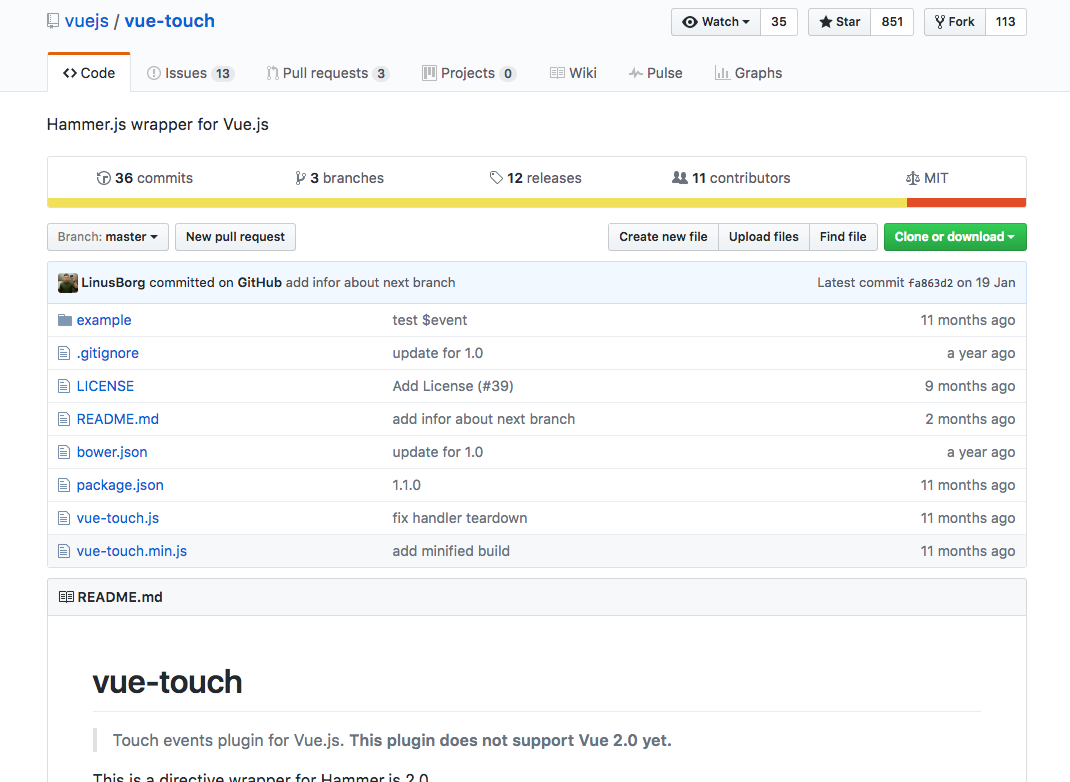Open the 'add minified build' commit message
Screen dimensions: 1070x782
(x=451, y=551)
